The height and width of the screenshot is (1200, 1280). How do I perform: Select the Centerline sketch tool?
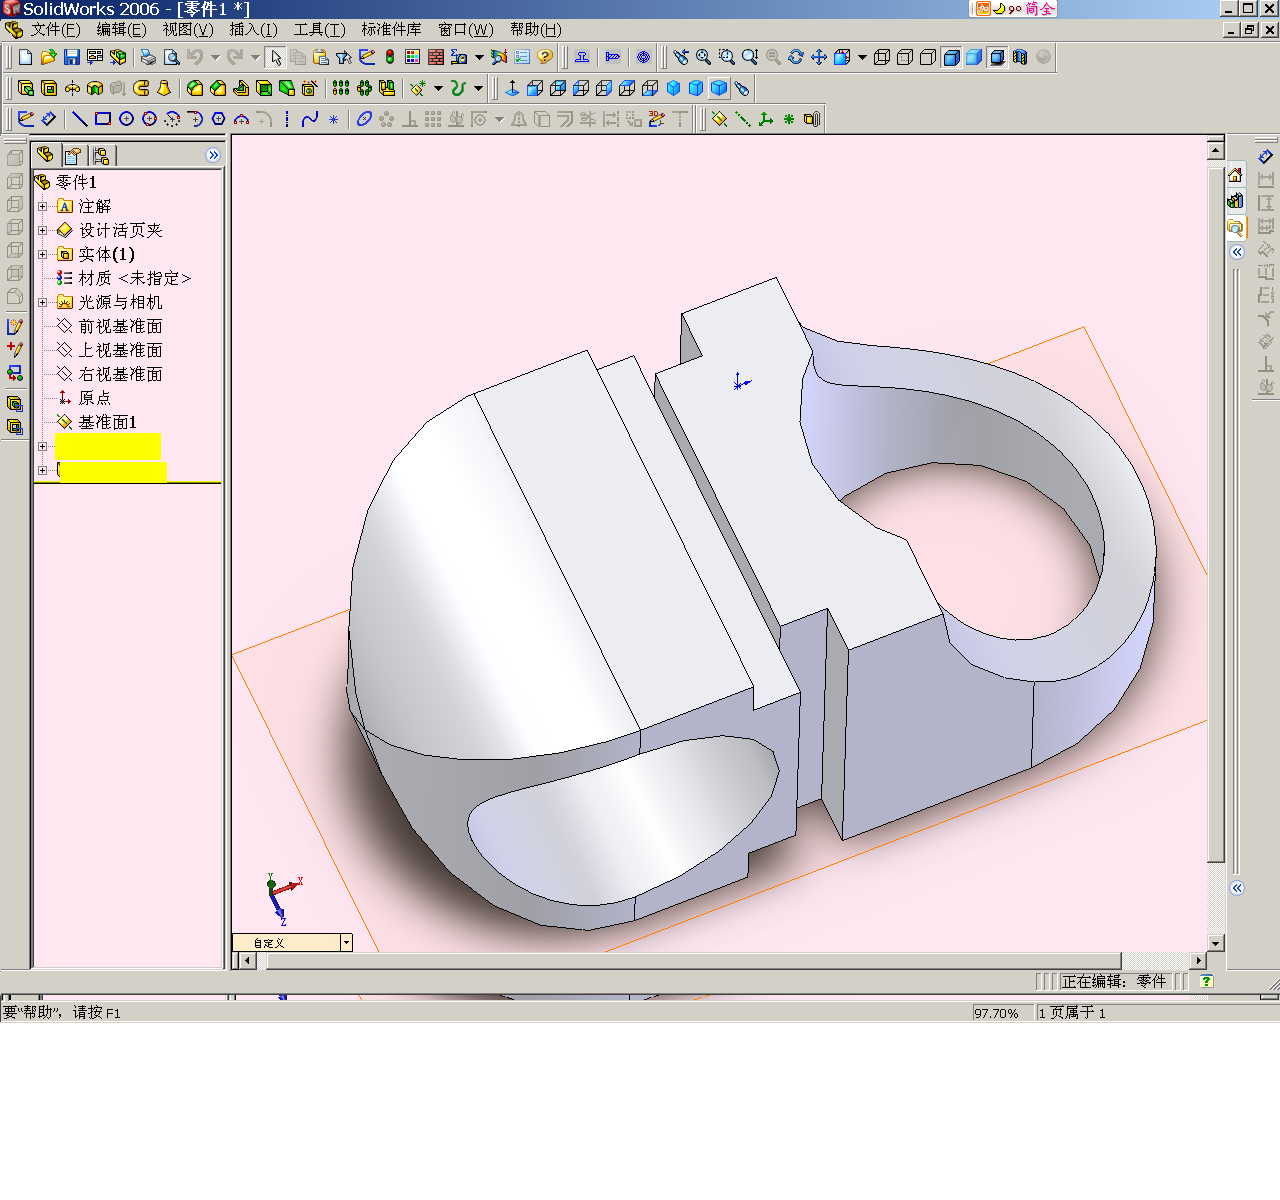pos(287,119)
